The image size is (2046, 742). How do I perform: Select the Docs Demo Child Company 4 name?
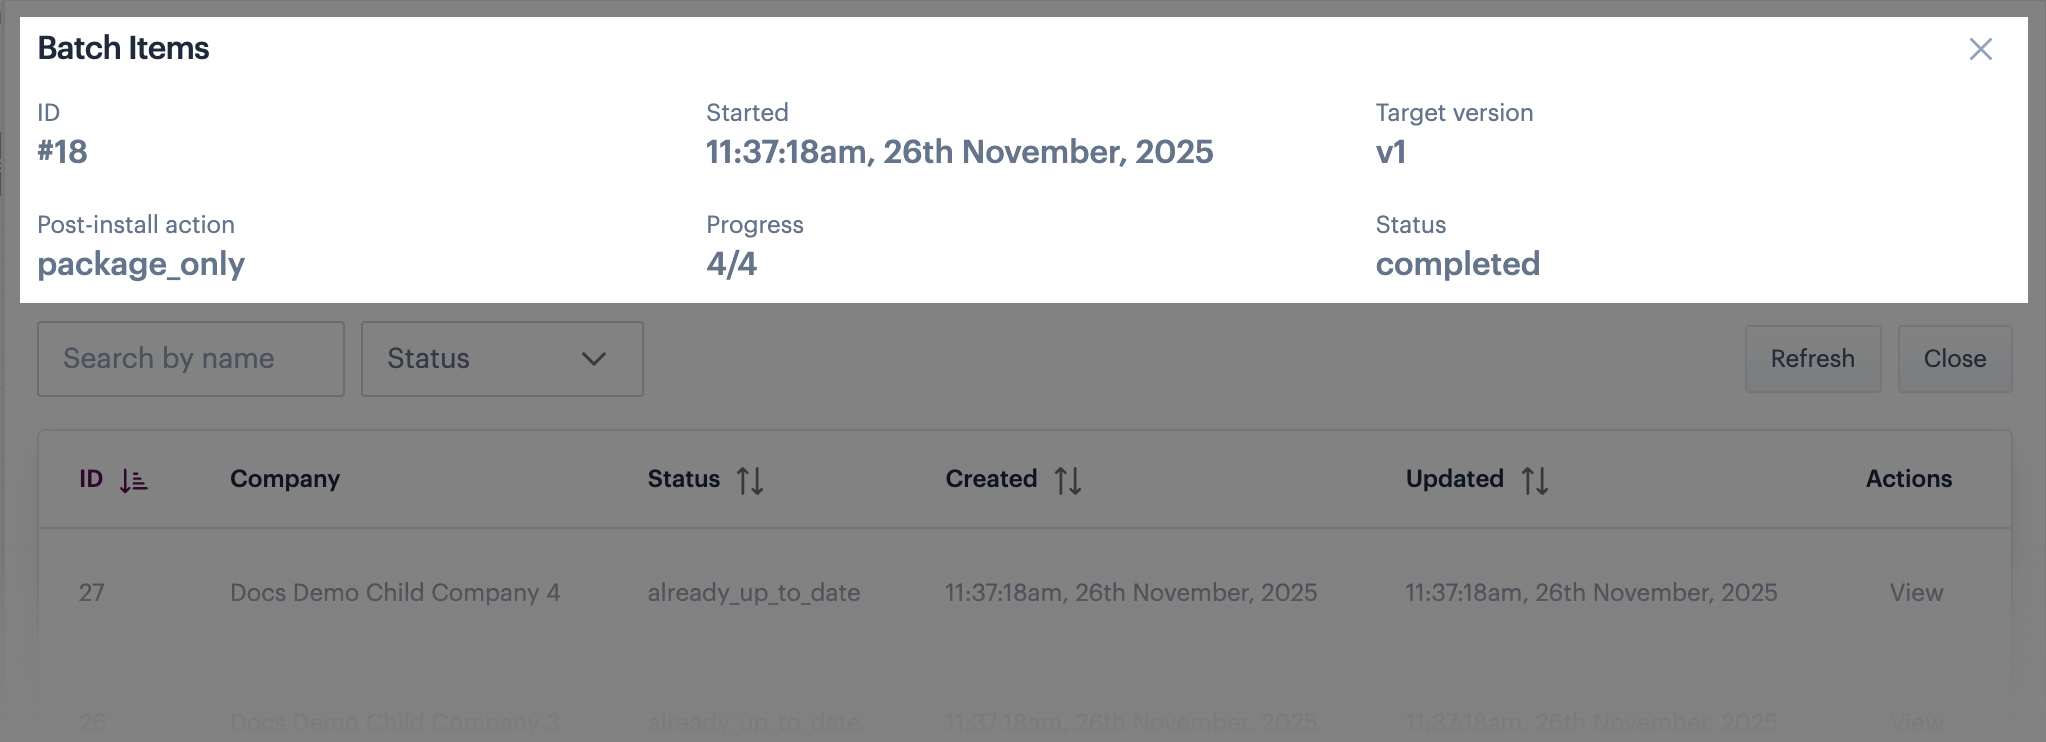point(395,593)
